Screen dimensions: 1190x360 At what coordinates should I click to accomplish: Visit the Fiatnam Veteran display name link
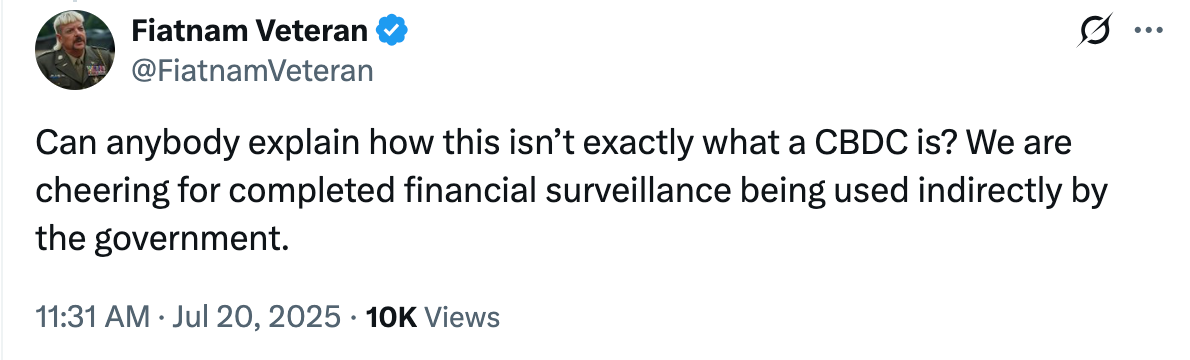[250, 31]
